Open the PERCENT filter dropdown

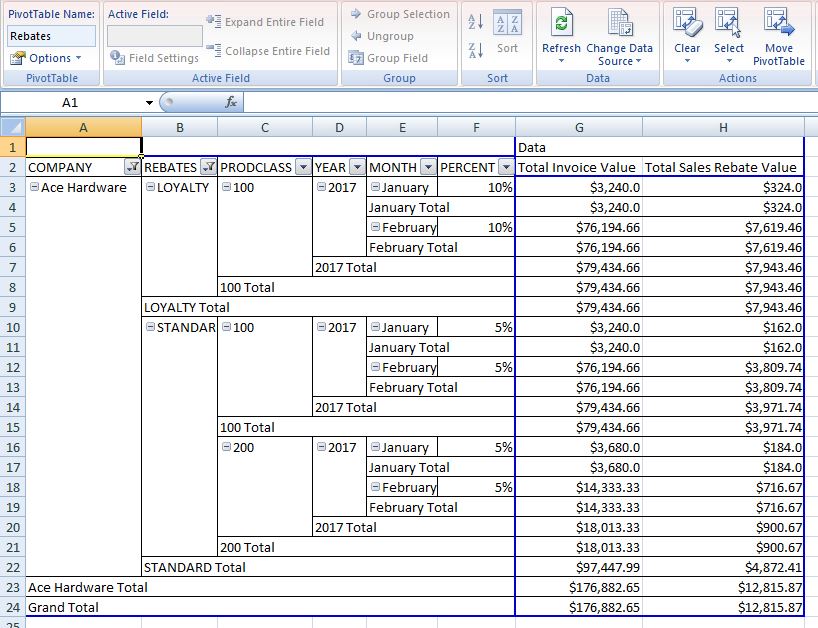pos(506,167)
